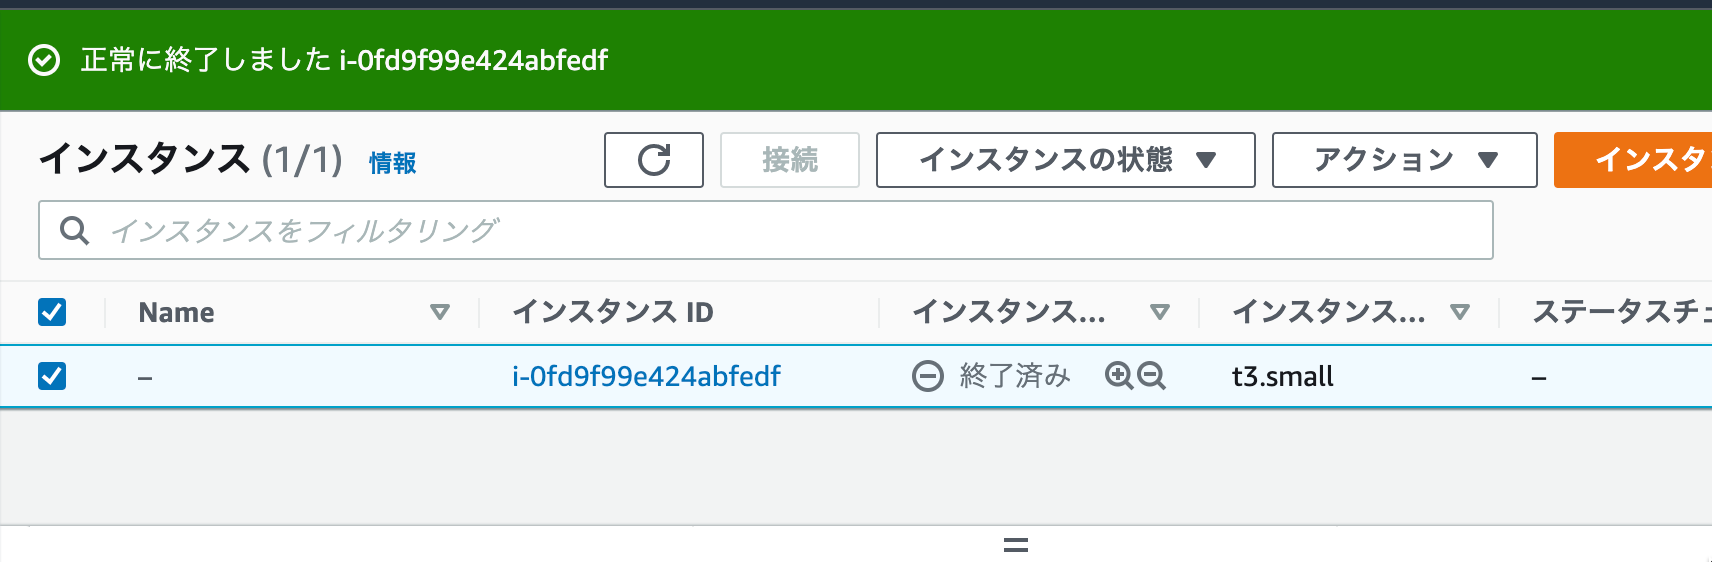This screenshot has height=562, width=1712.
Task: Click the 情報 info link
Action: tap(393, 162)
